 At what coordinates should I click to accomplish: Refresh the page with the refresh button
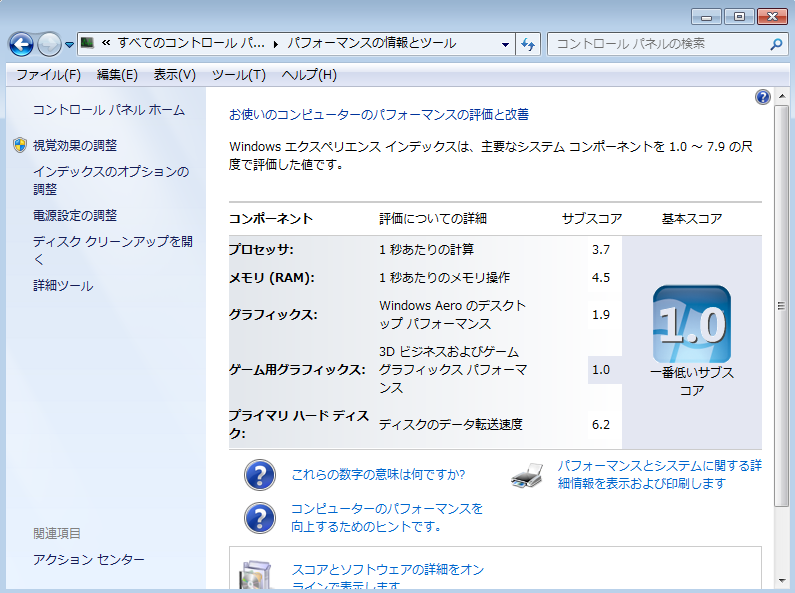(528, 44)
